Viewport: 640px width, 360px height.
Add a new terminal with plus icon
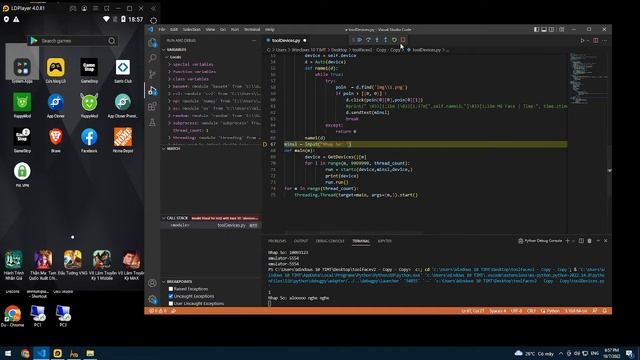(567, 241)
